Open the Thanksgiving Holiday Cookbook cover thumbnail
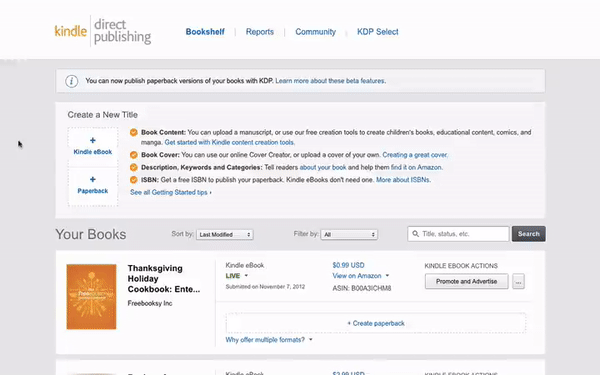 pyautogui.click(x=91, y=297)
